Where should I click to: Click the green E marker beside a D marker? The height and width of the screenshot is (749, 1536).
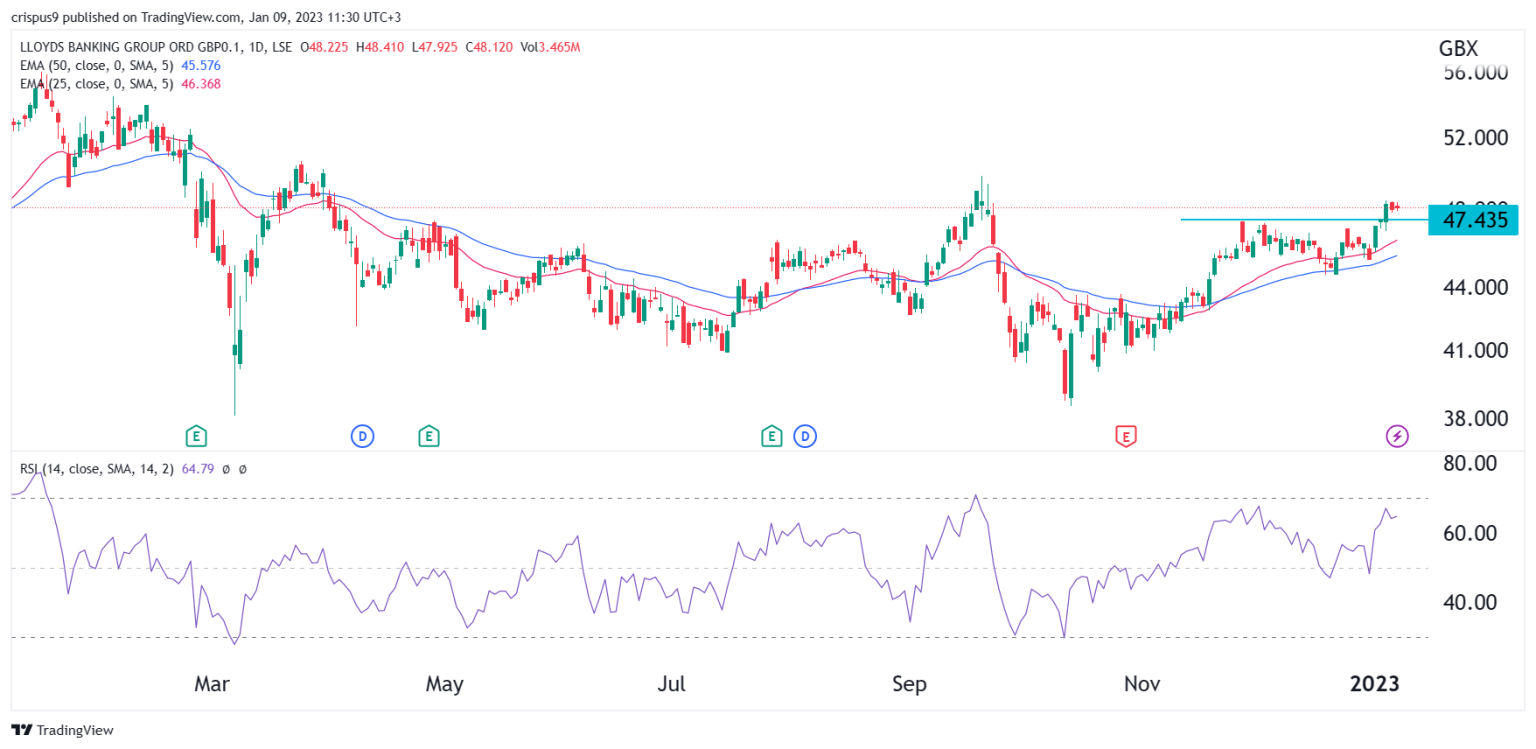[x=771, y=436]
